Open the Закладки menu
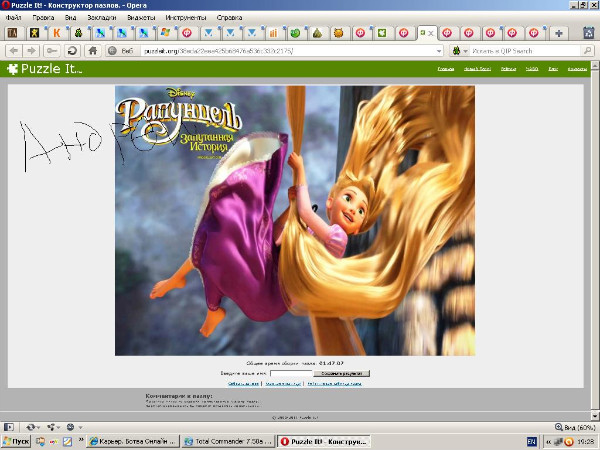 click(101, 18)
